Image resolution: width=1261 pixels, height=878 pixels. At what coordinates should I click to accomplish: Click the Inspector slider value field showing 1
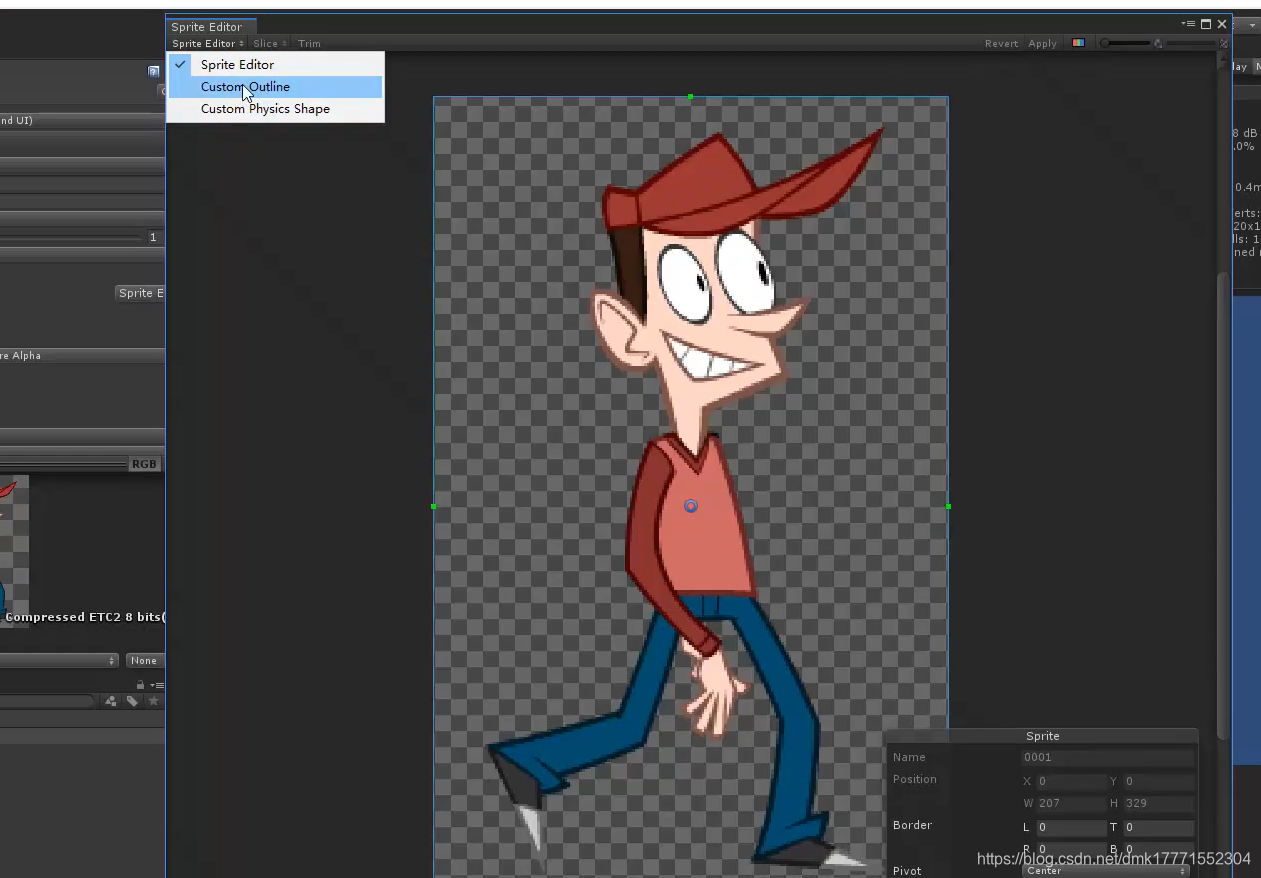pyautogui.click(x=153, y=238)
